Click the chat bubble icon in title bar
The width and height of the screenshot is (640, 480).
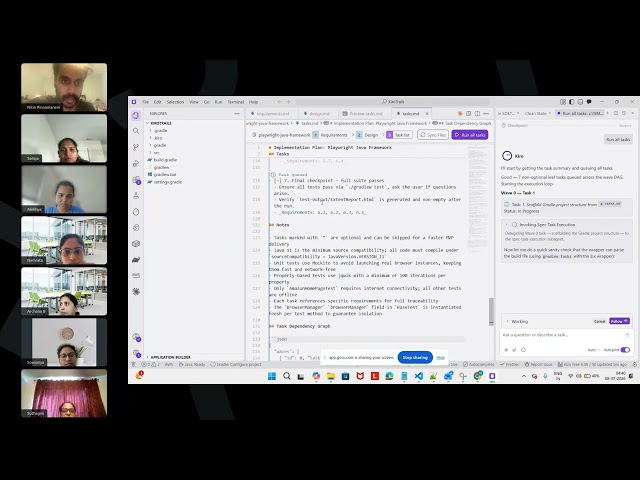[x=589, y=102]
